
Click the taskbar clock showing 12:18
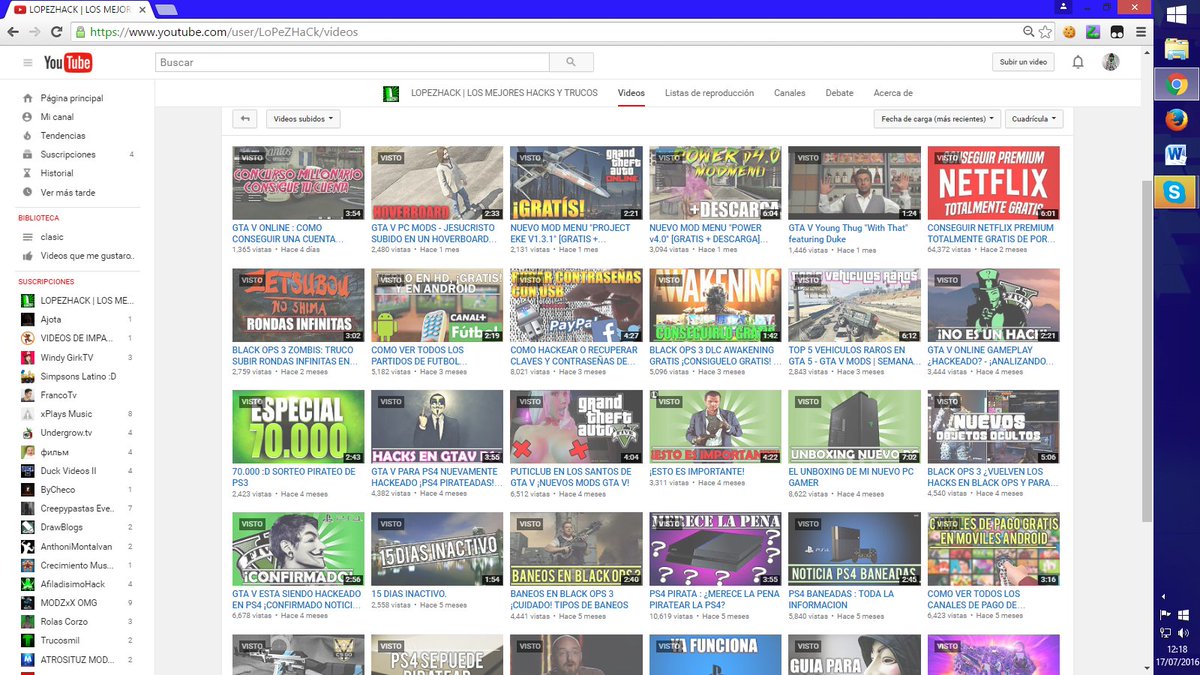pyautogui.click(x=1175, y=650)
